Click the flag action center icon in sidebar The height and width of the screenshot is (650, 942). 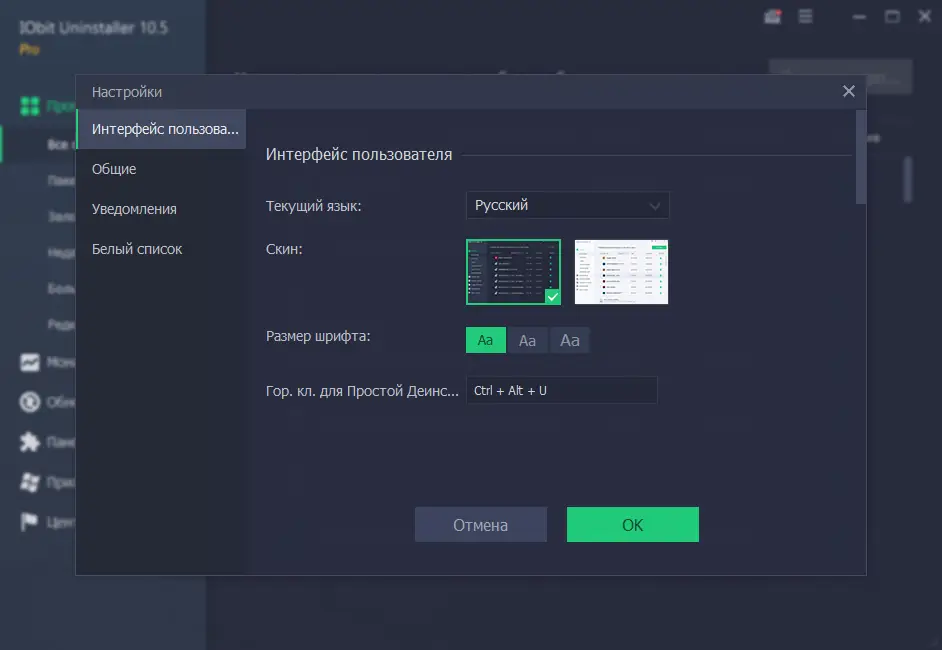pyautogui.click(x=29, y=522)
